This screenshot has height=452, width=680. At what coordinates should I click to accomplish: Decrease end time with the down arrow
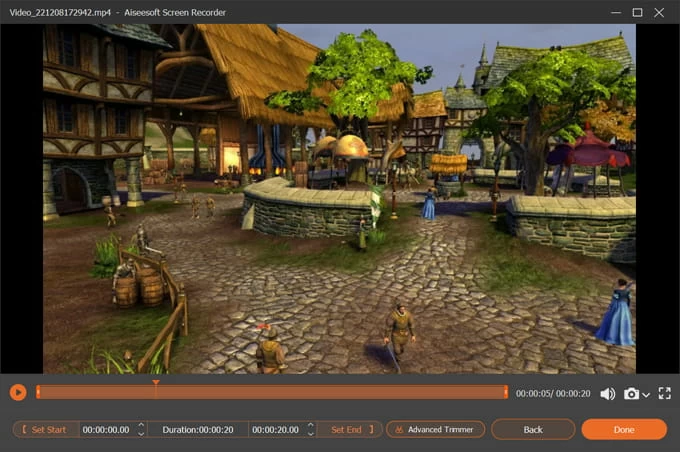[x=309, y=433]
